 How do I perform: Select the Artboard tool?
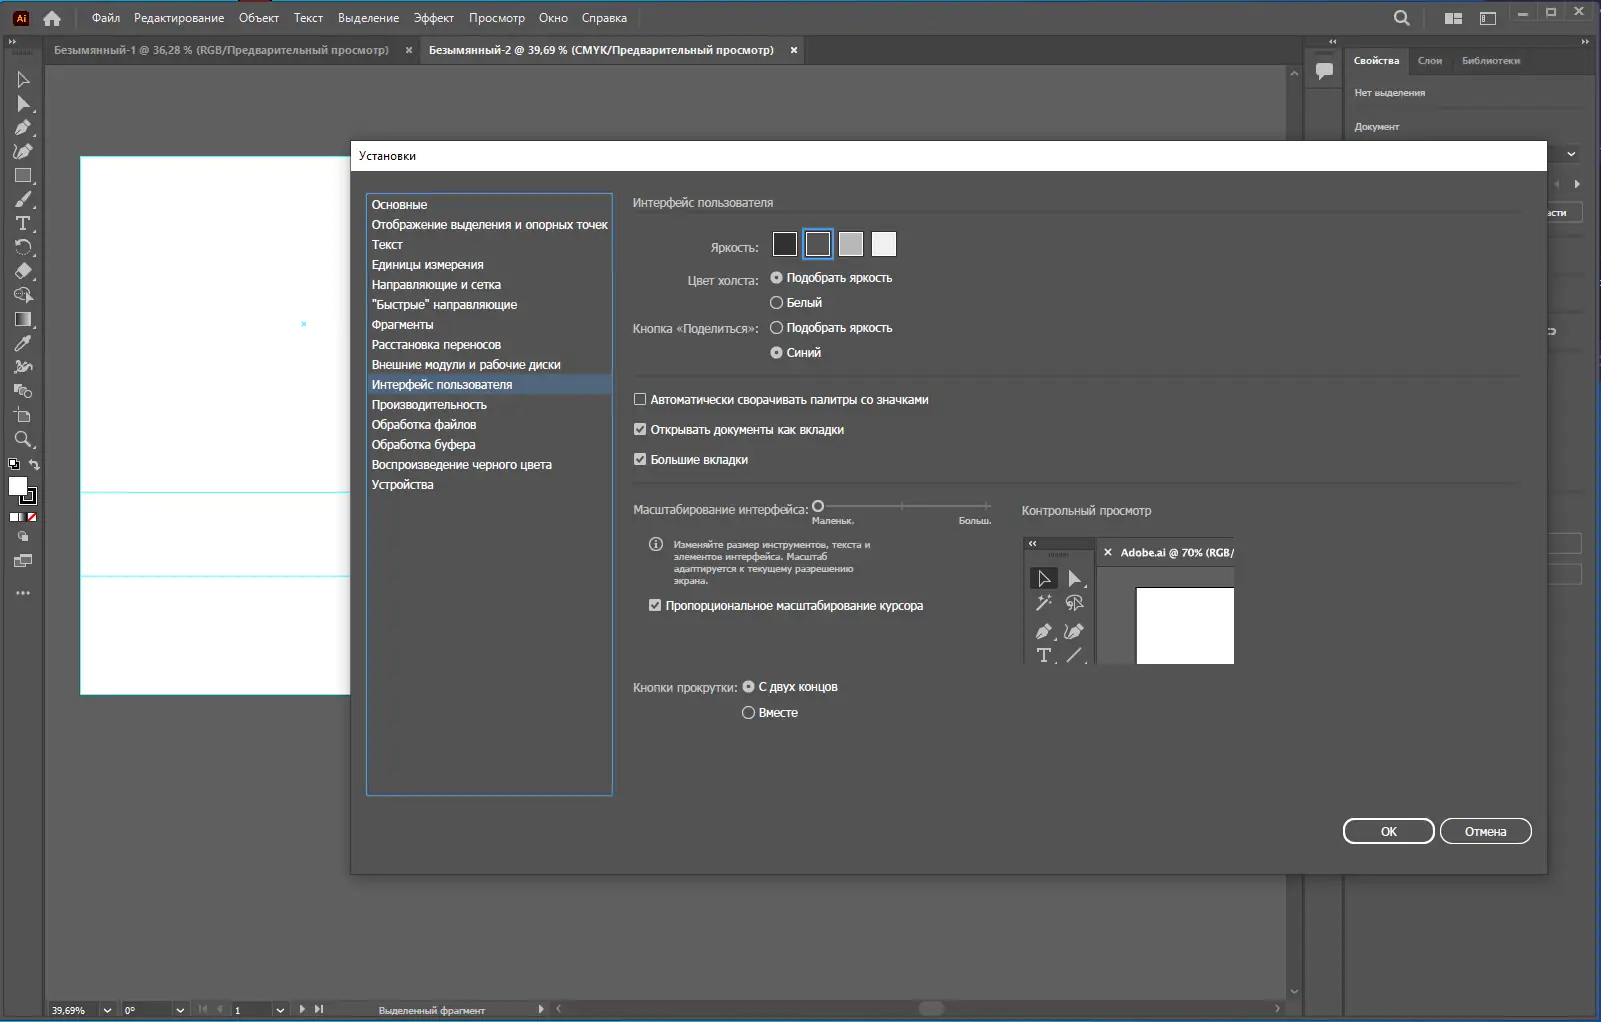23,416
